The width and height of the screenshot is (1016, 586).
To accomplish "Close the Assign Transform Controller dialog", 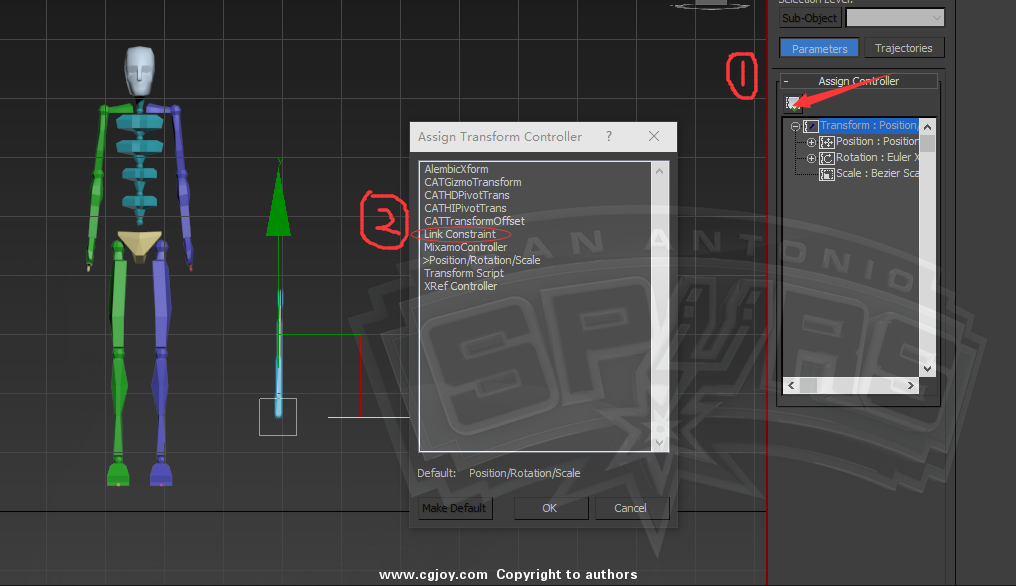I will coord(654,136).
